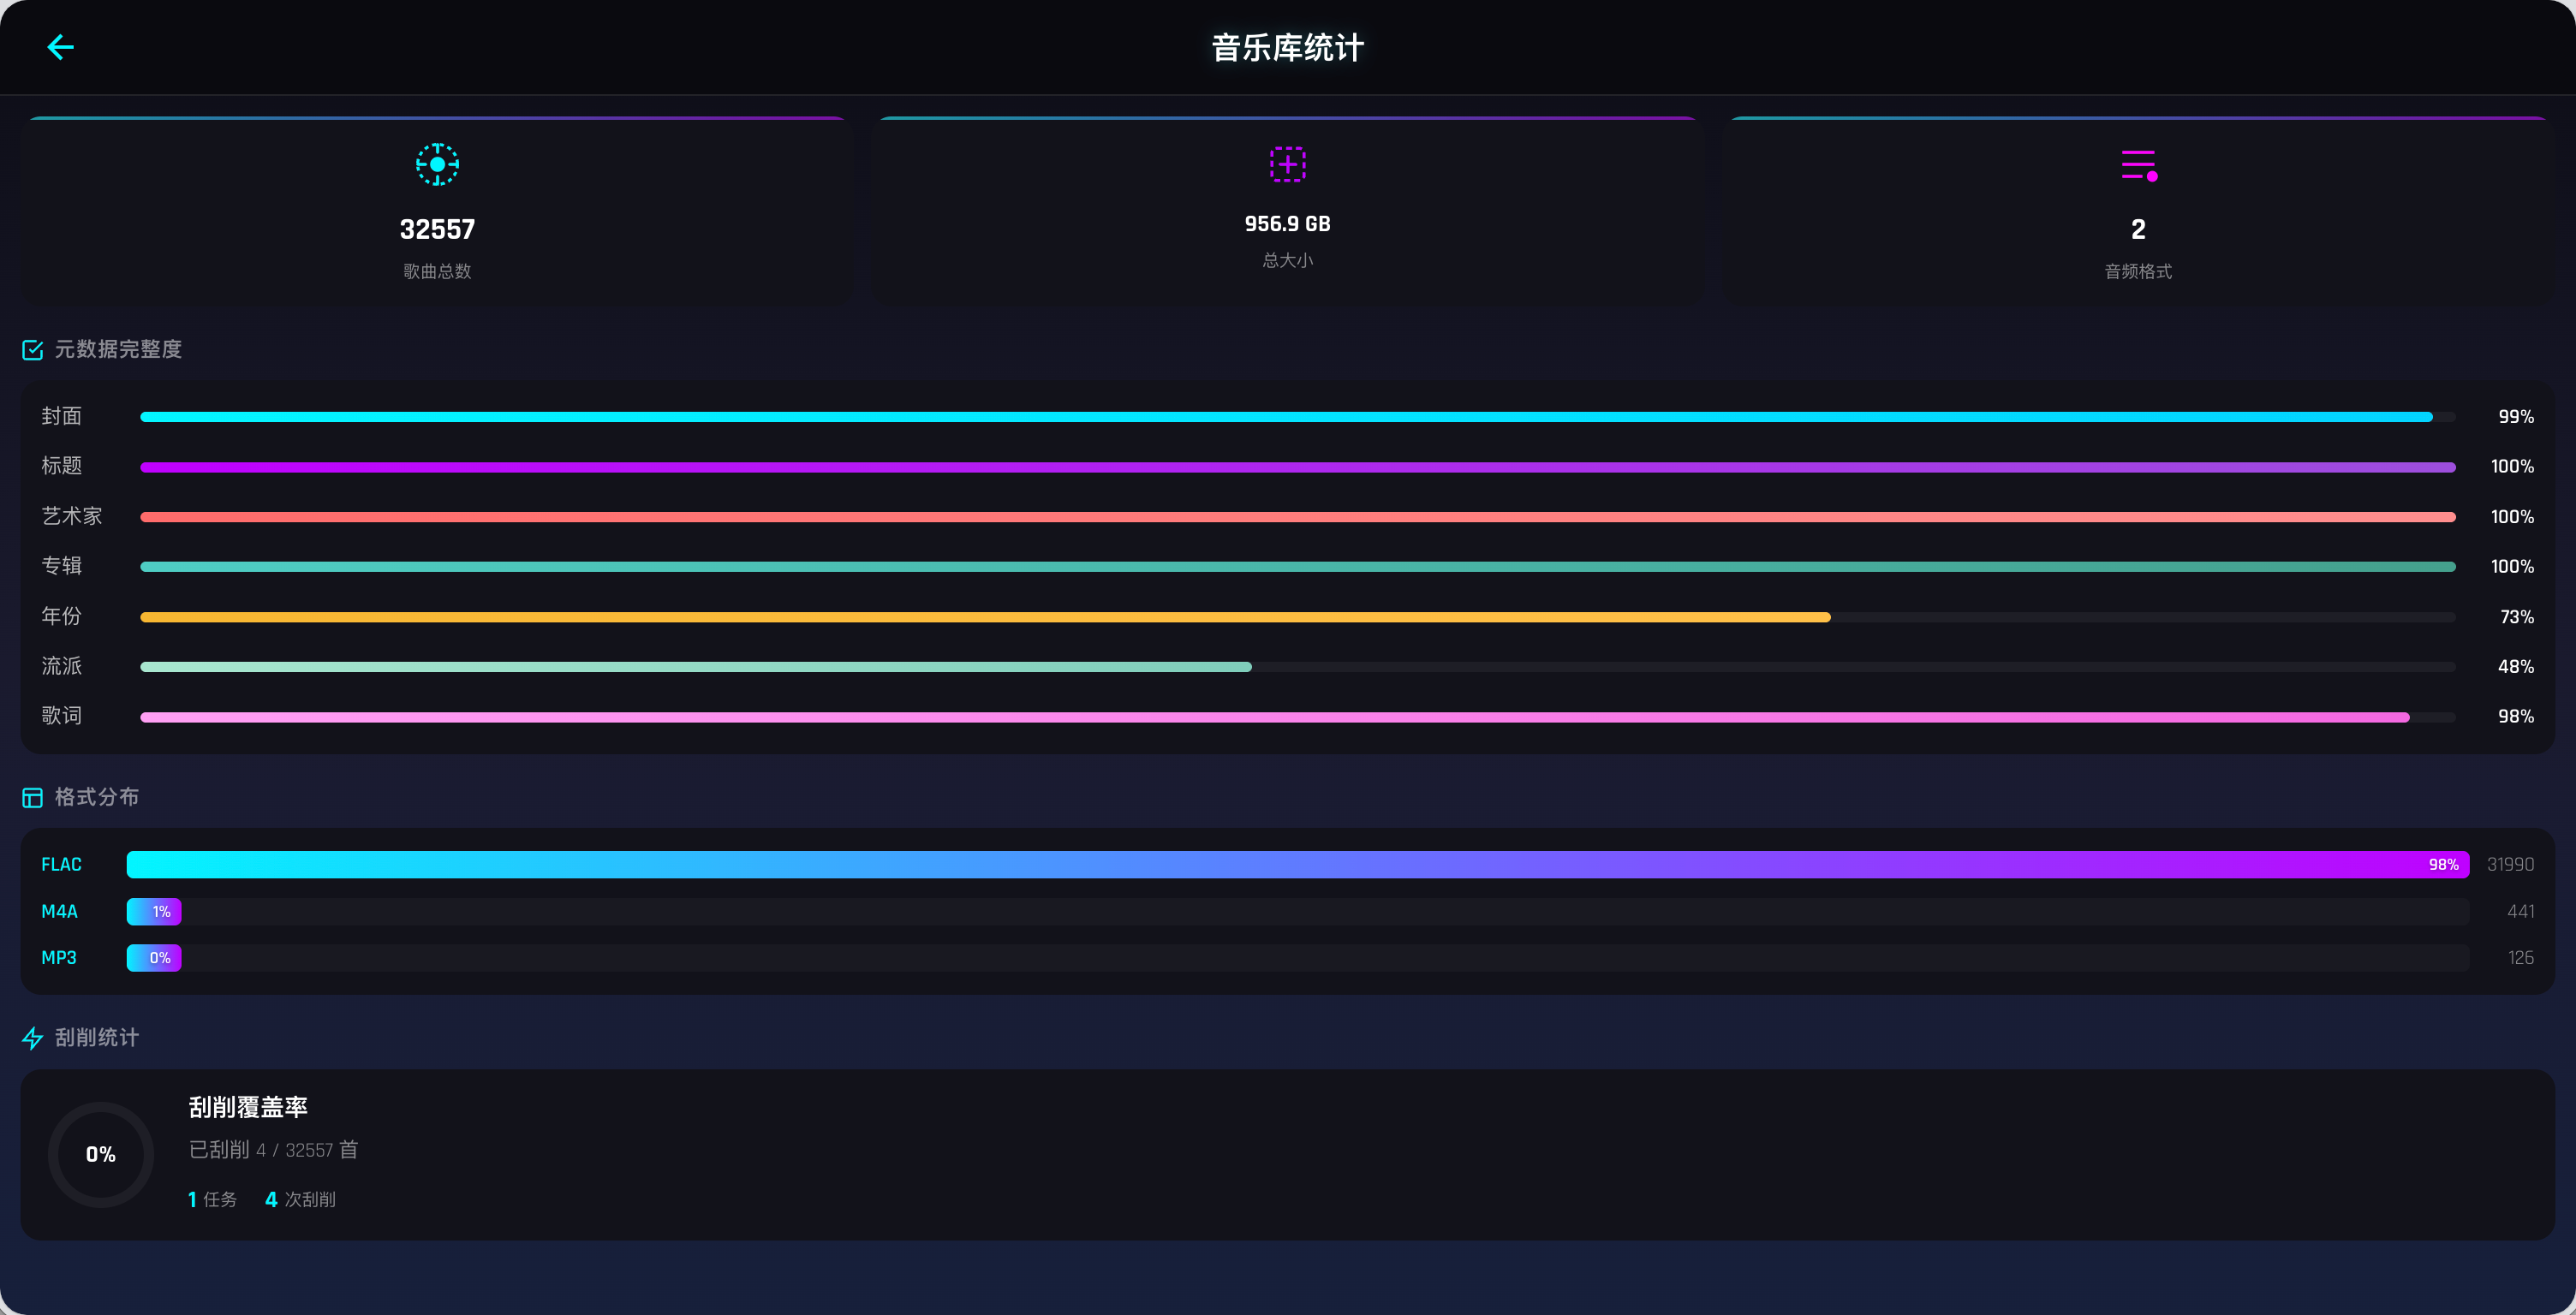Click the FLAC format label
This screenshot has height=1315, width=2576.
pos(61,865)
